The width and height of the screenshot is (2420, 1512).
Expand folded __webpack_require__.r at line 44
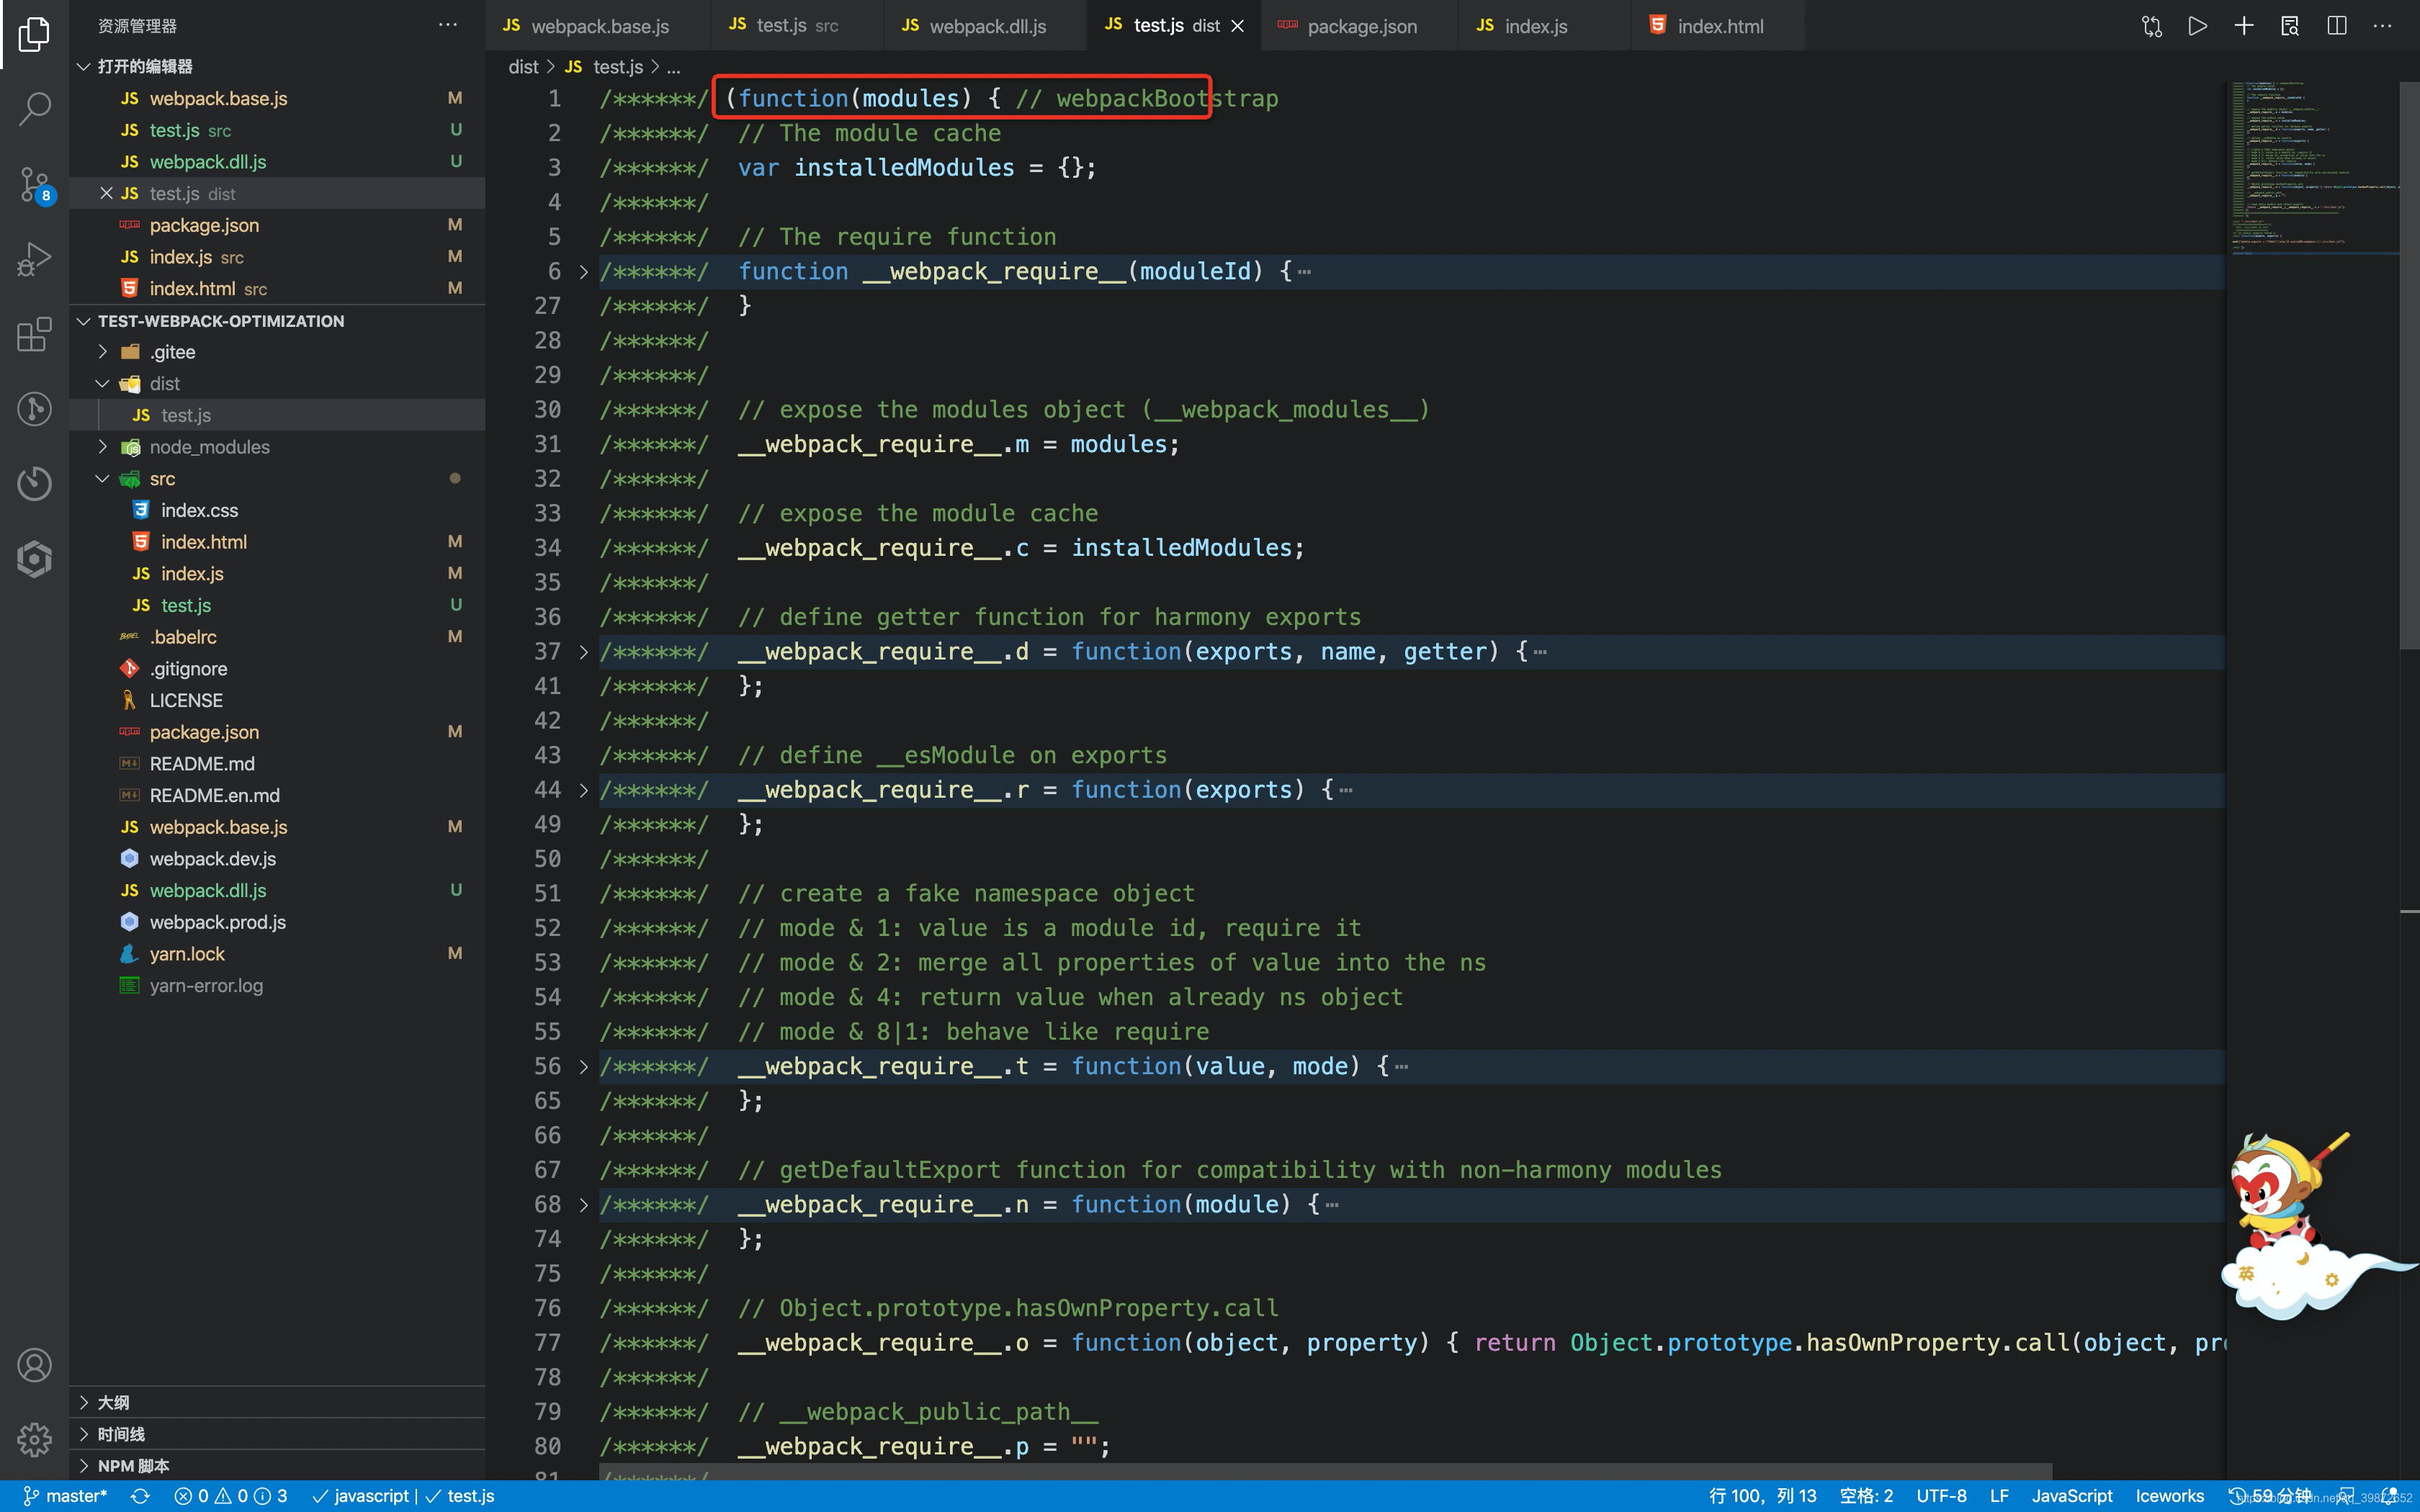click(584, 790)
